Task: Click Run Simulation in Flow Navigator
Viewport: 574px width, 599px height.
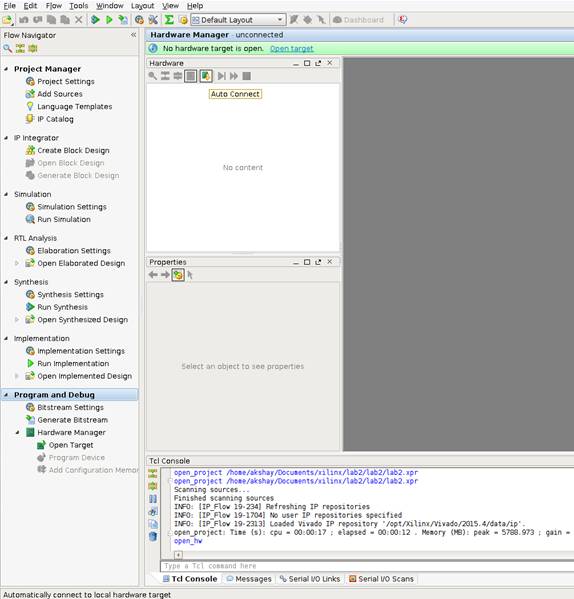Action: tap(58, 219)
